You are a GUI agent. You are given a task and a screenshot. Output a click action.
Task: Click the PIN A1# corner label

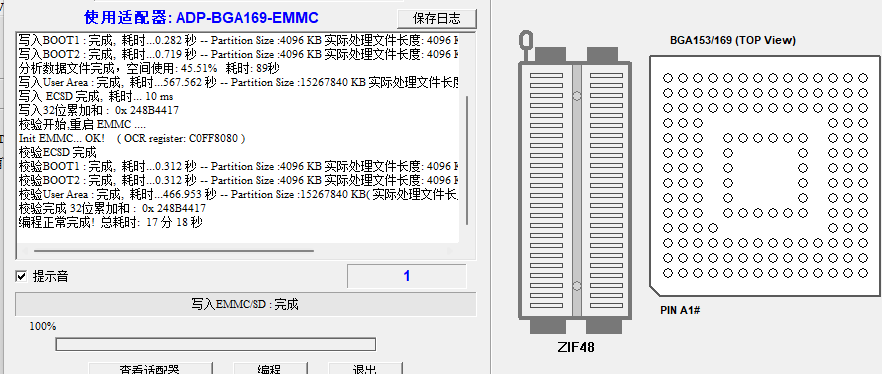tap(680, 310)
